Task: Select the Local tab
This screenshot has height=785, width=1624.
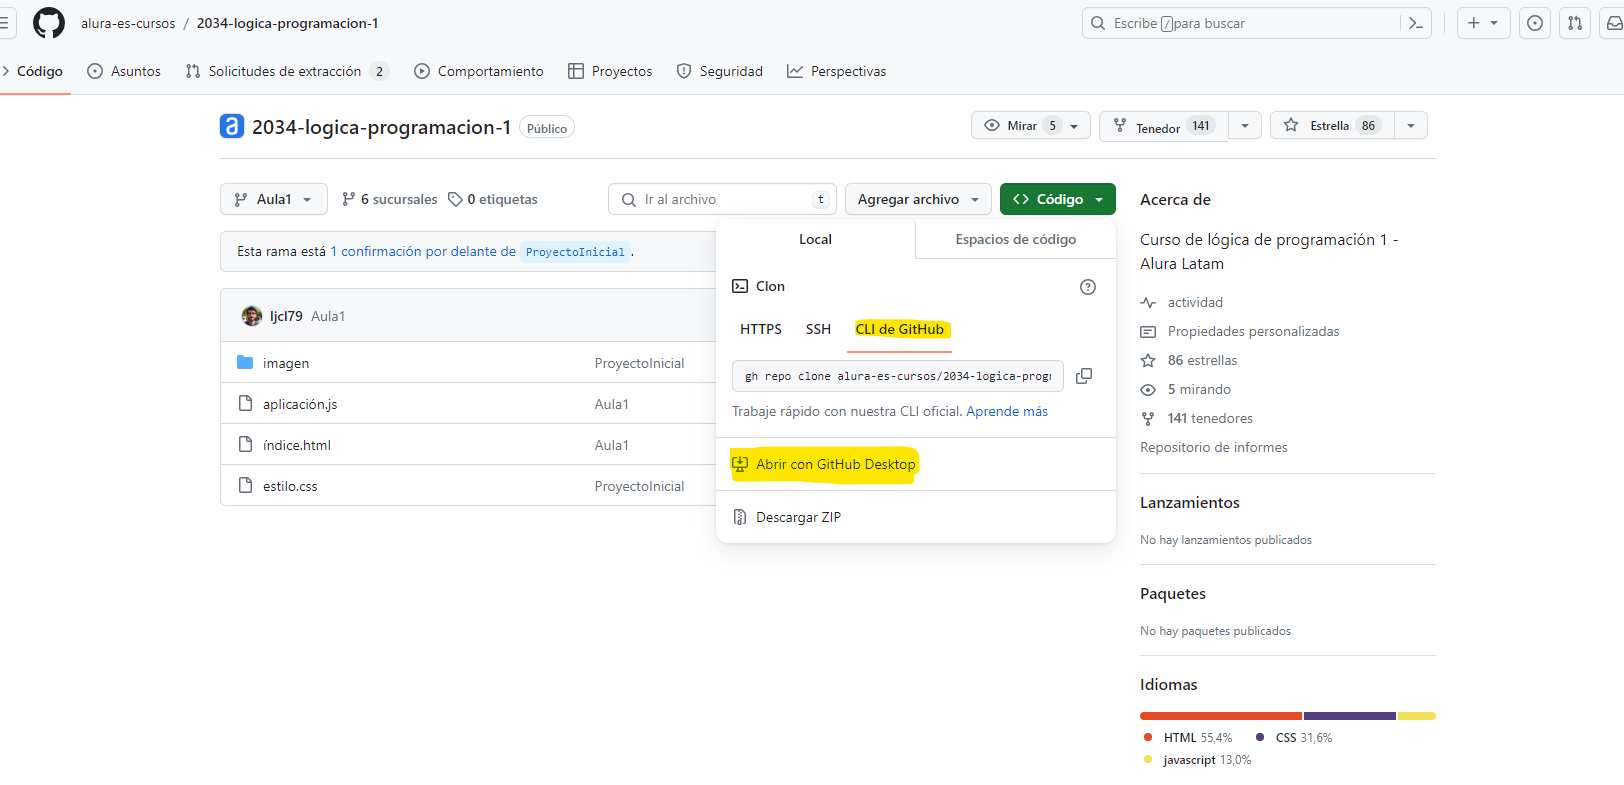Action: click(x=815, y=239)
